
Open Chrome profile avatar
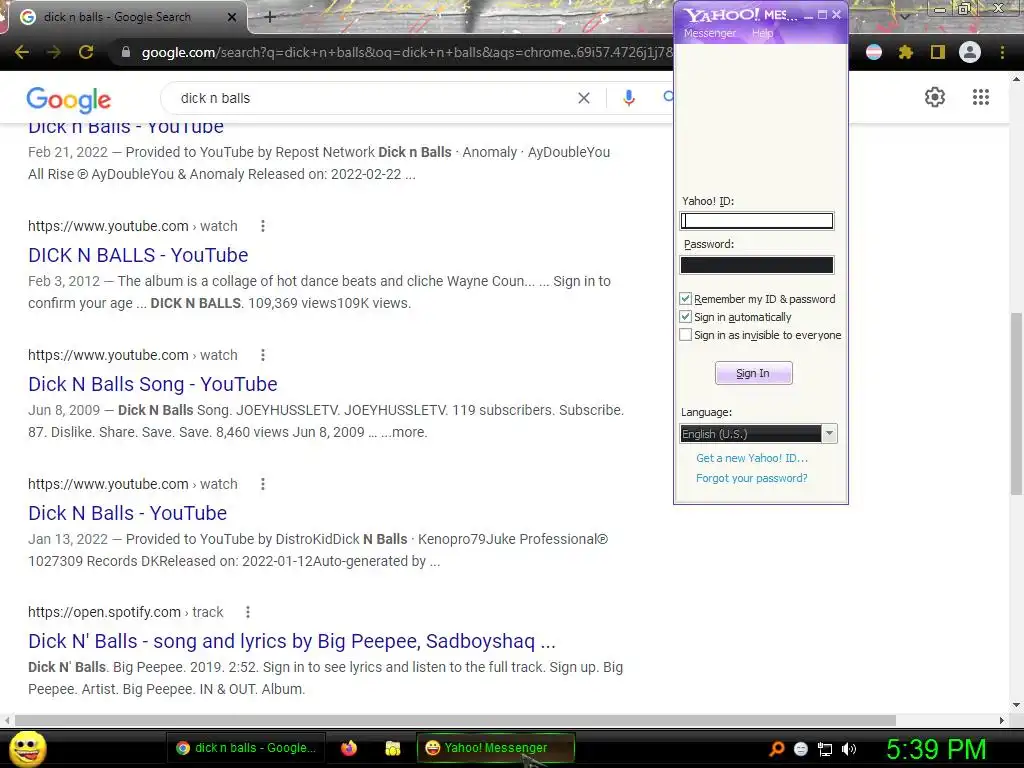pyautogui.click(x=970, y=52)
